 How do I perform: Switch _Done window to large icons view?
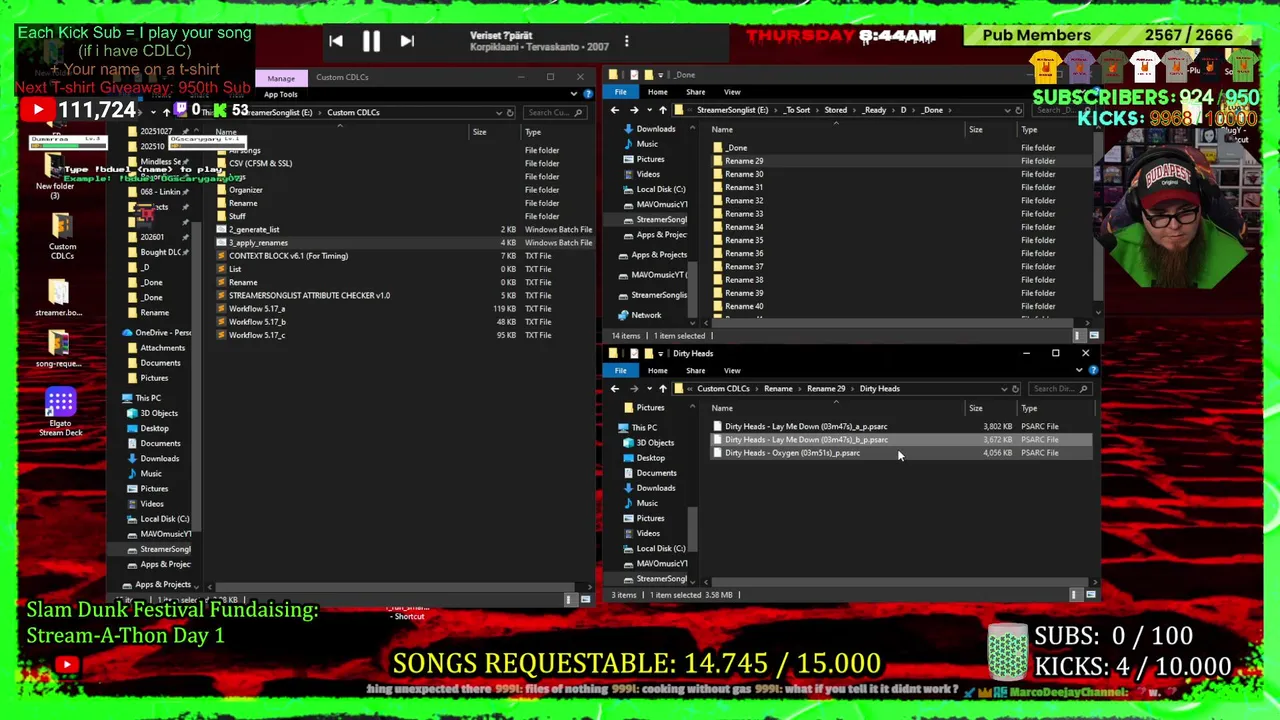1093,336
